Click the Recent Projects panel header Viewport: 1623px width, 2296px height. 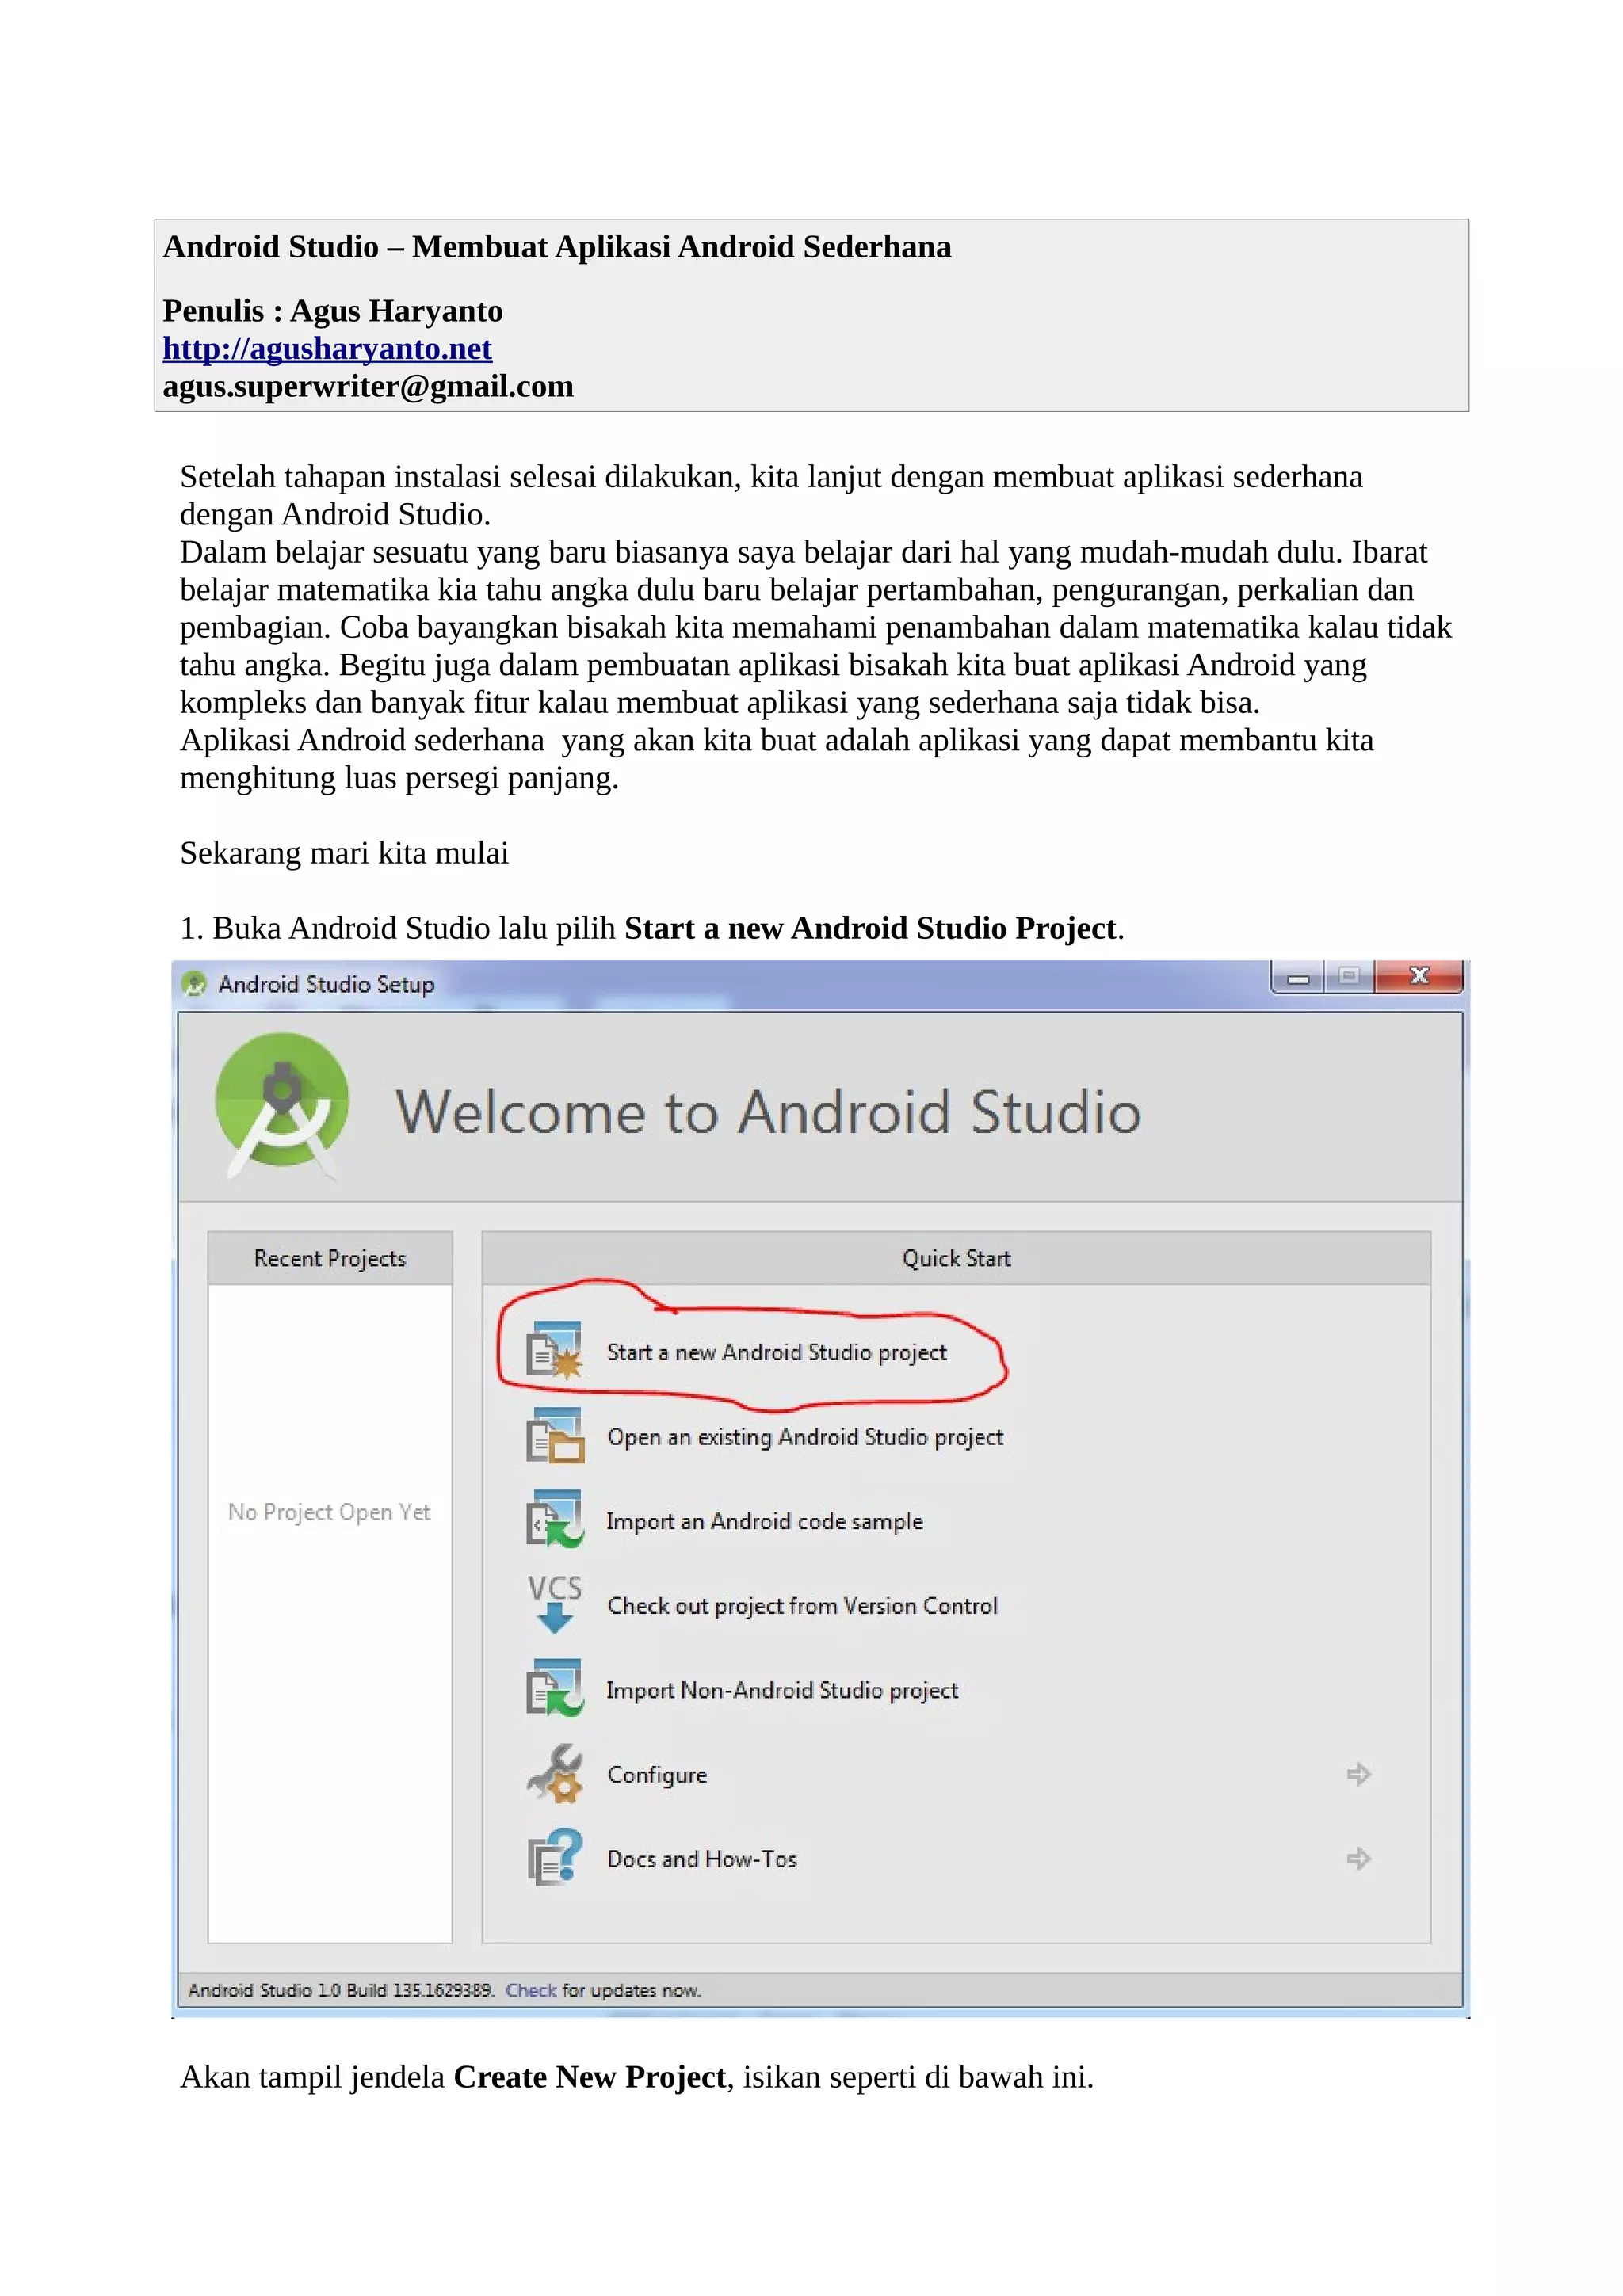(329, 1258)
